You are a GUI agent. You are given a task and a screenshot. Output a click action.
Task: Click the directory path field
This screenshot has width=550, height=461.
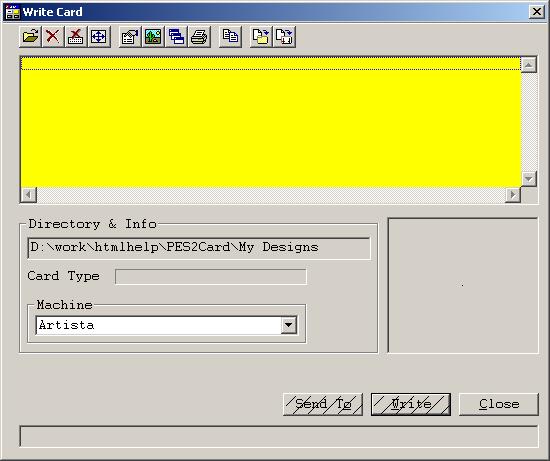pos(199,248)
